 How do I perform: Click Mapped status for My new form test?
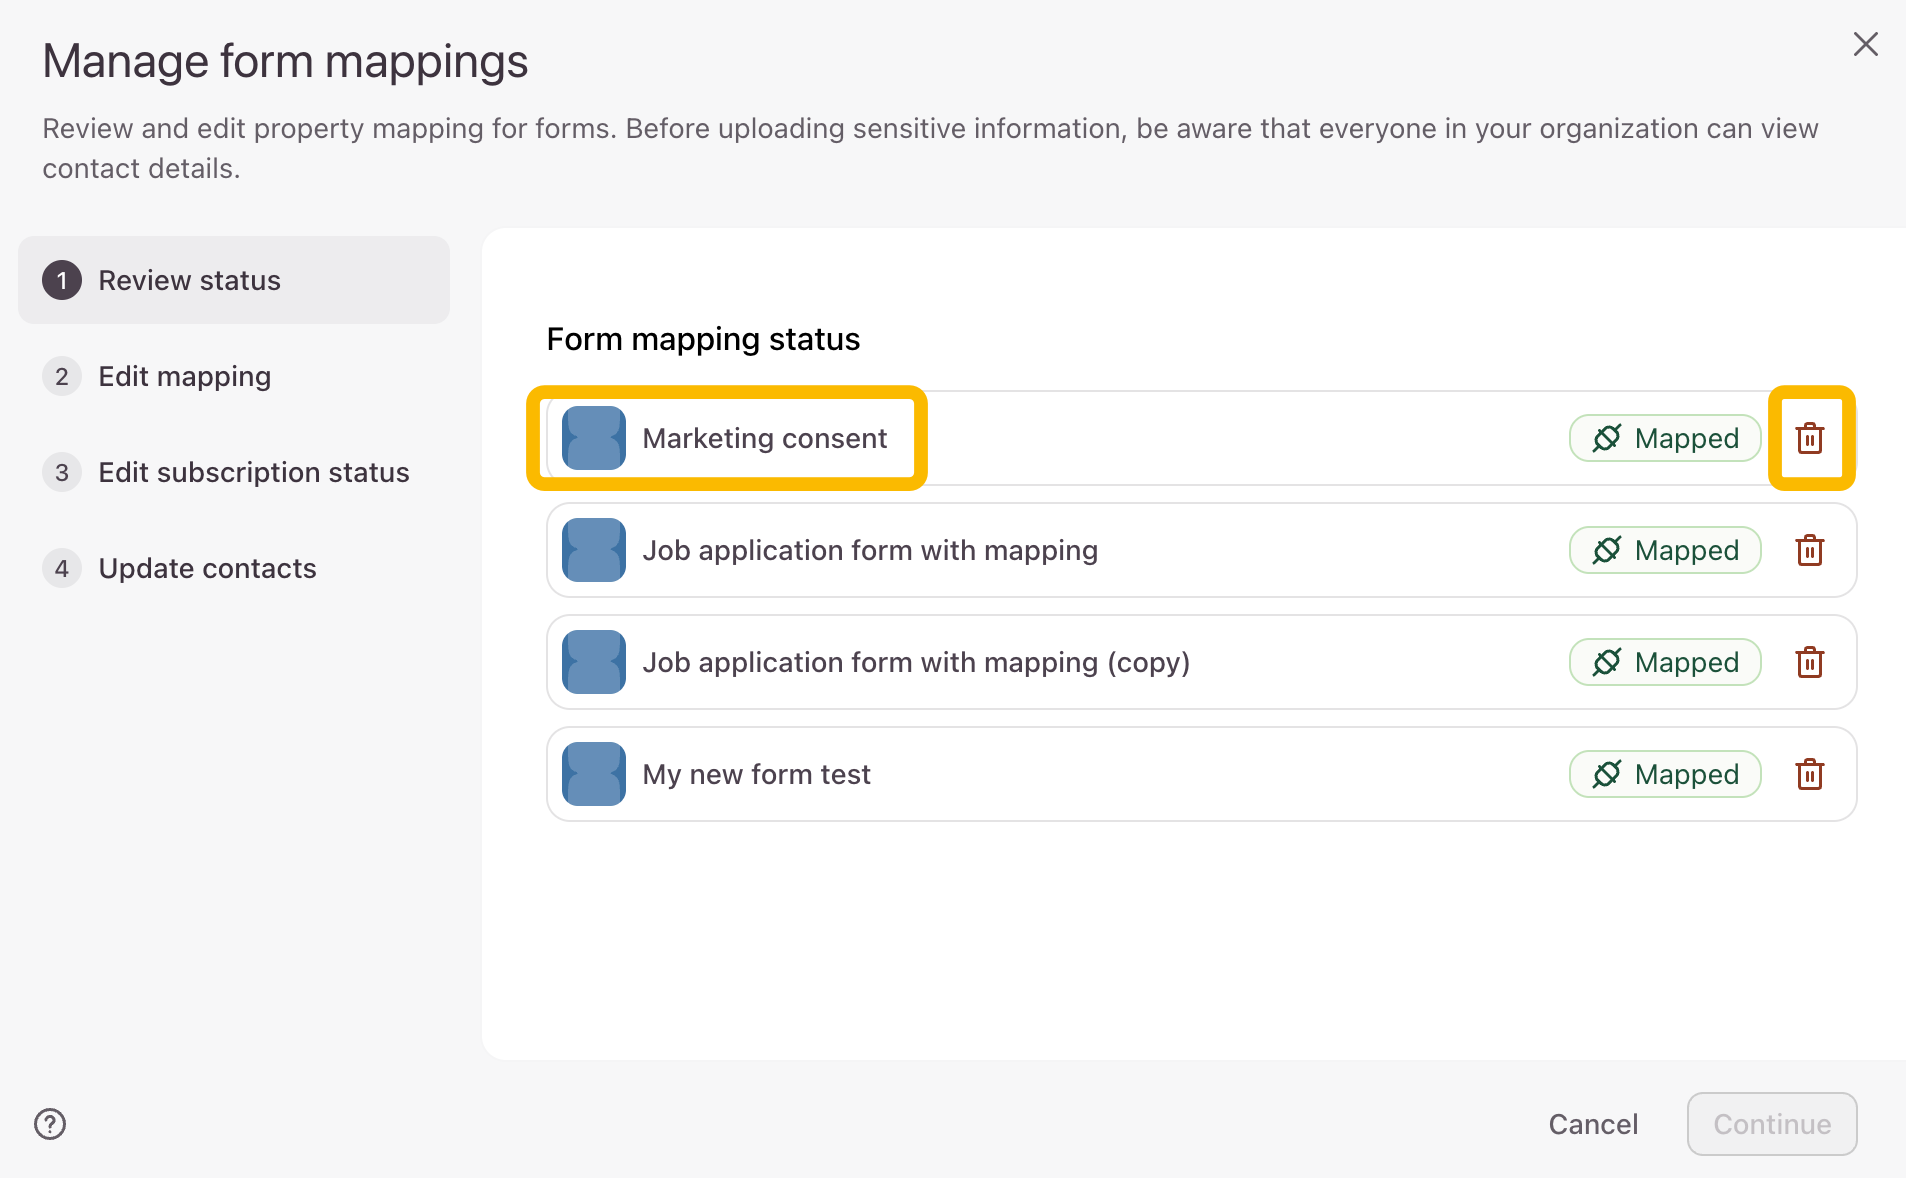(1664, 775)
